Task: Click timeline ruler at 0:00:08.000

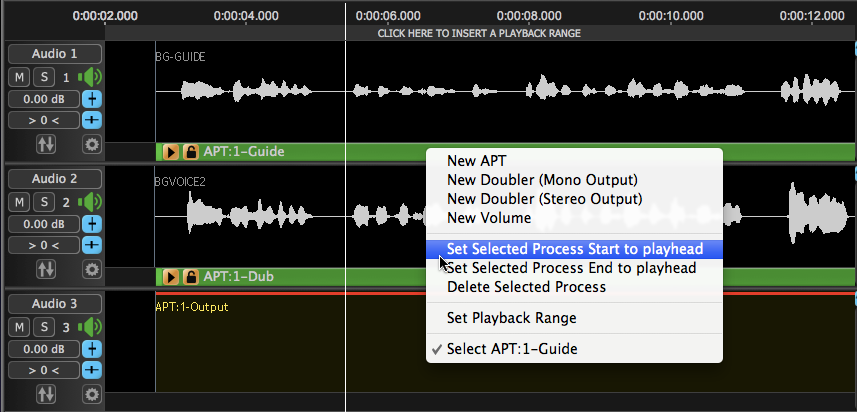Action: pyautogui.click(x=529, y=16)
